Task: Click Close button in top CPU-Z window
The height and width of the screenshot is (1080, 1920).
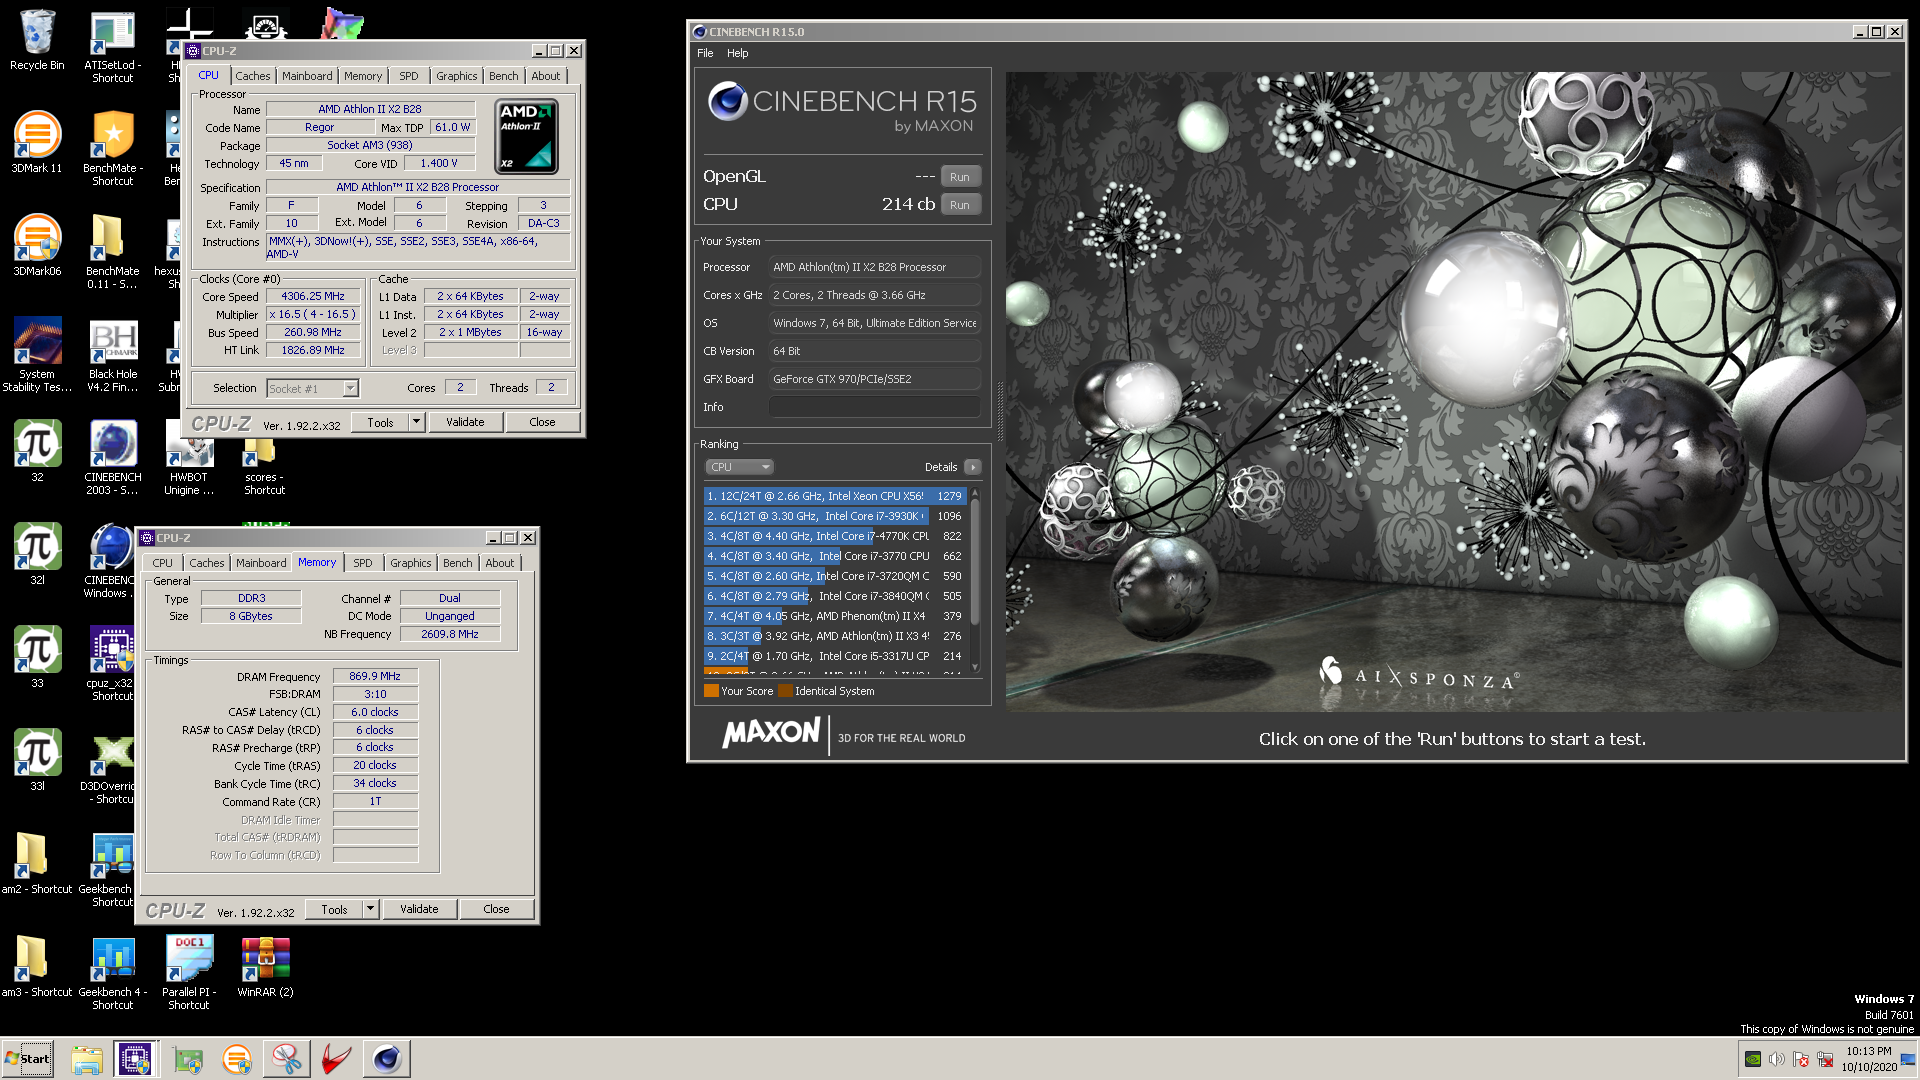Action: pos(542,422)
